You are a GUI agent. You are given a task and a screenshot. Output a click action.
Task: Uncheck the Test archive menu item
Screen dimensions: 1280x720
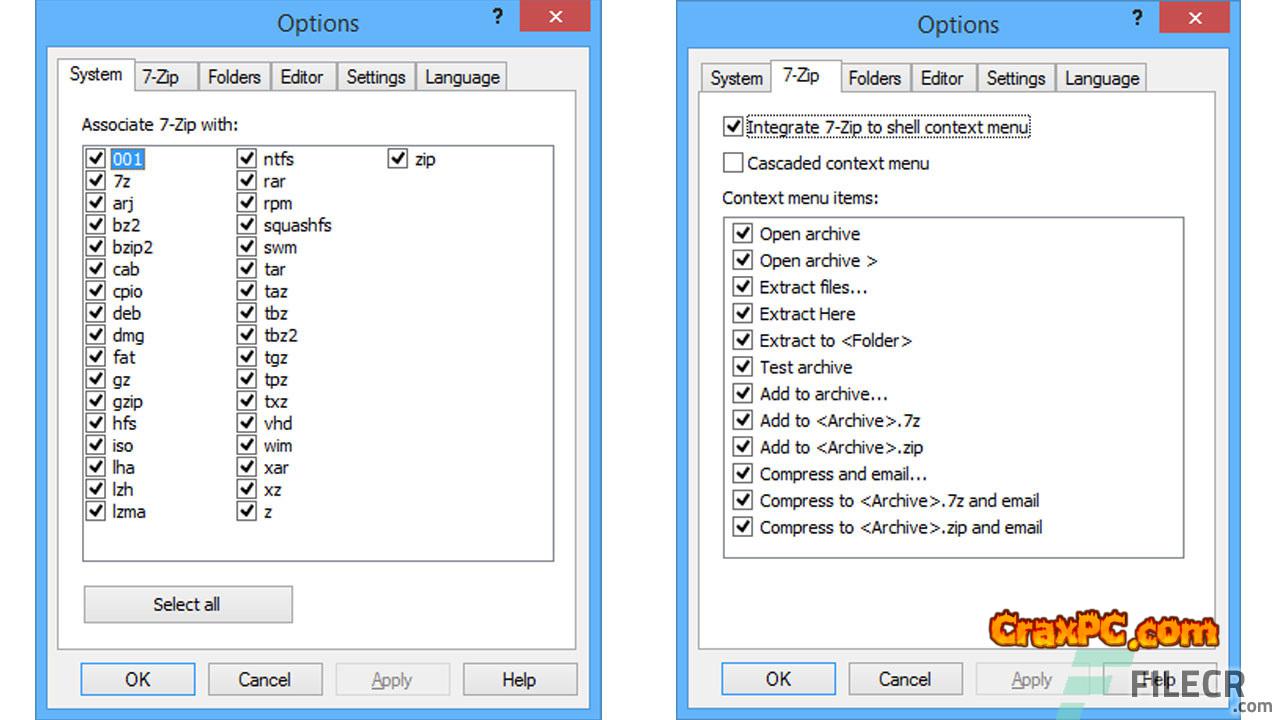742,367
